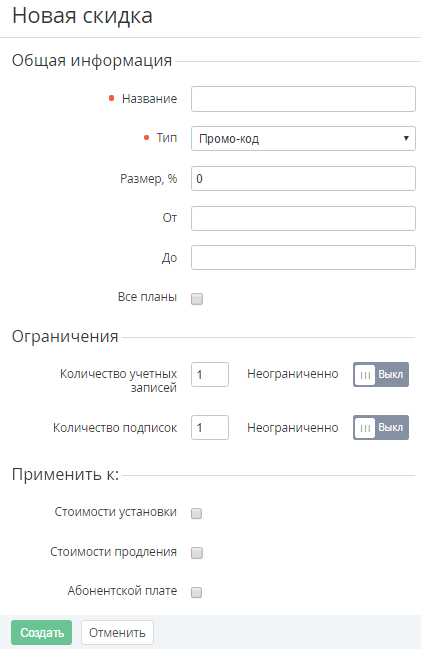Click the Ограничения section heading
Image resolution: width=424 pixels, height=651 pixels.
65,336
